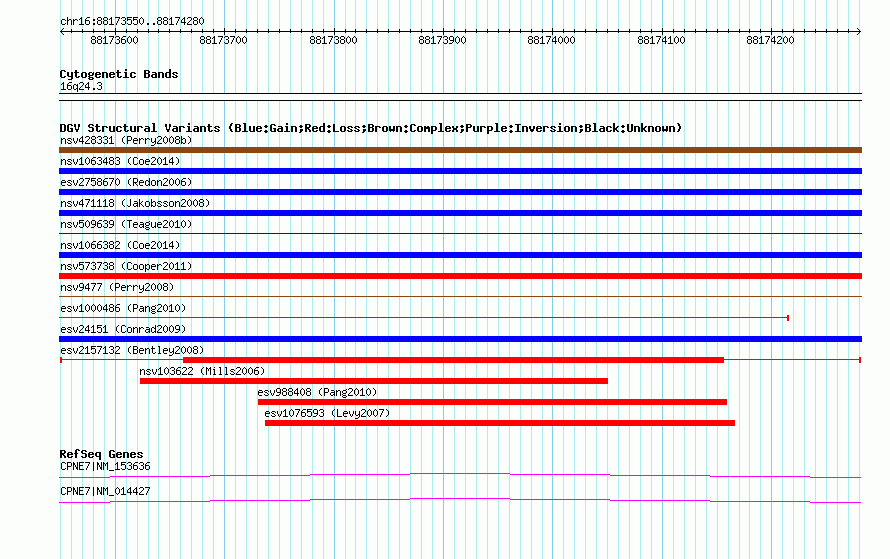Click the nsv428331 (Perry2008b) label
Screen dimensions: 890x559
[126, 140]
